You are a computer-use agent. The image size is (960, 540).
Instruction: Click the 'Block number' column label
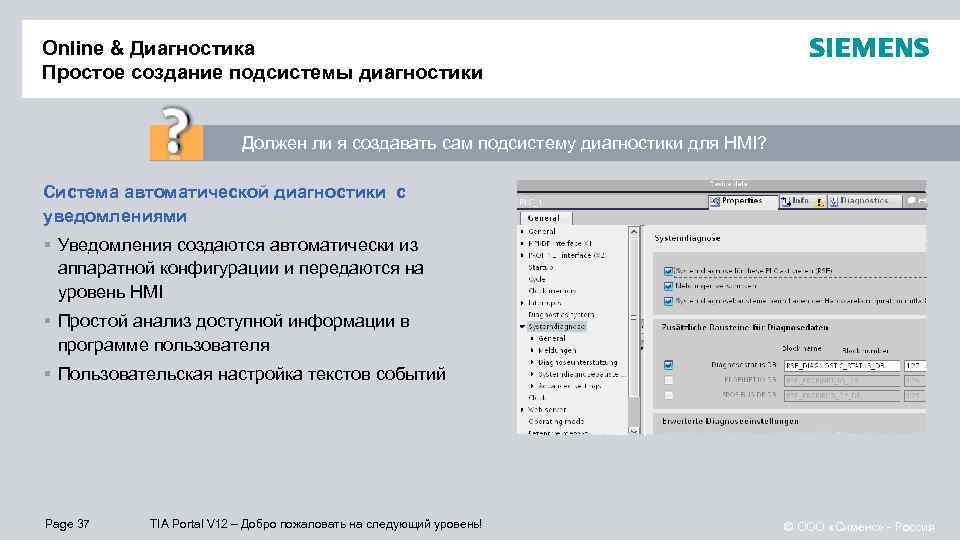click(x=865, y=350)
